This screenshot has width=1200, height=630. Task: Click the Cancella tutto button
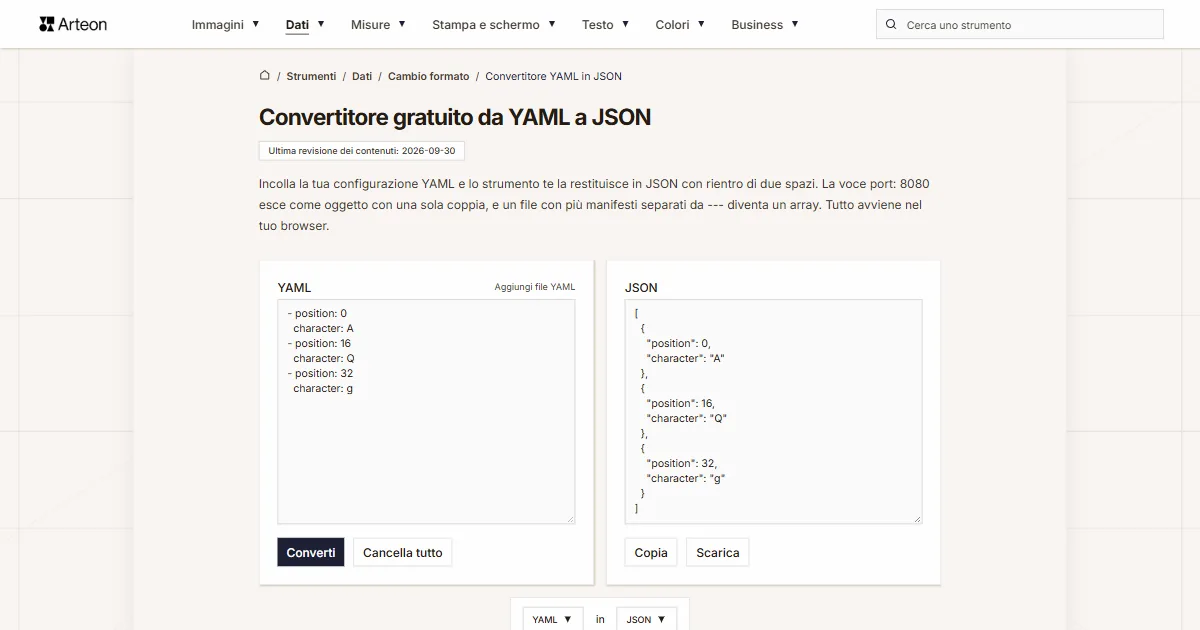402,552
